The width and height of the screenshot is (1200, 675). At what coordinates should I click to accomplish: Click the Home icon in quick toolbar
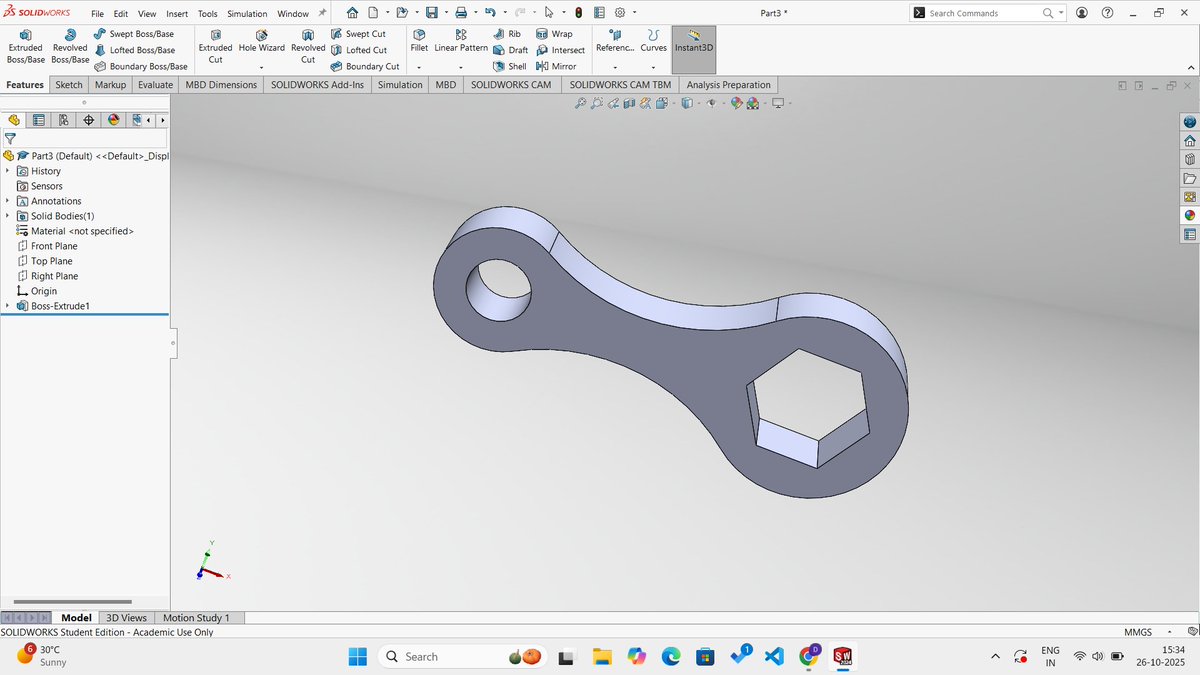[x=352, y=13]
